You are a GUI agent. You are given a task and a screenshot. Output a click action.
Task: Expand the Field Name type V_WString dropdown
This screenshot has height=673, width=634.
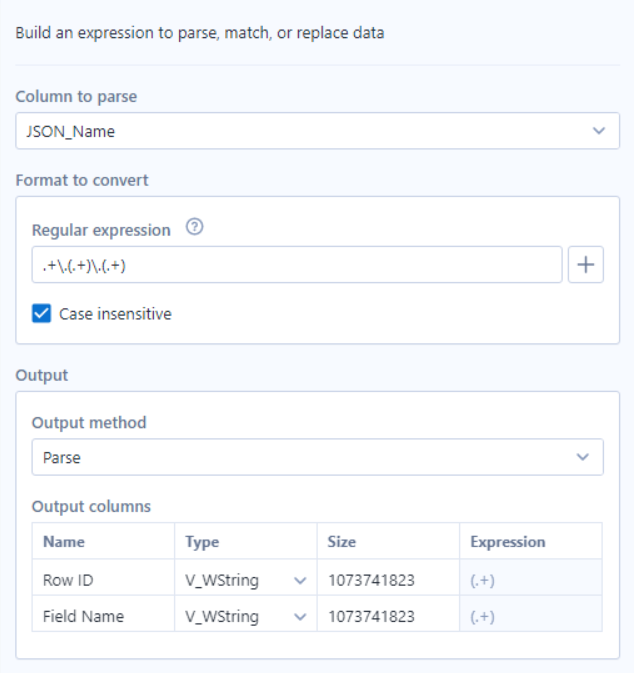point(246,616)
